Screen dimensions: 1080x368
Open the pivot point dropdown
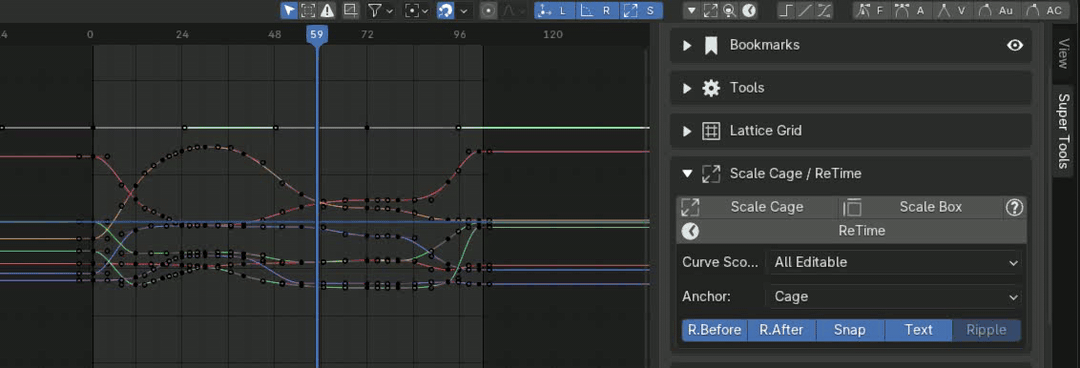pos(416,10)
